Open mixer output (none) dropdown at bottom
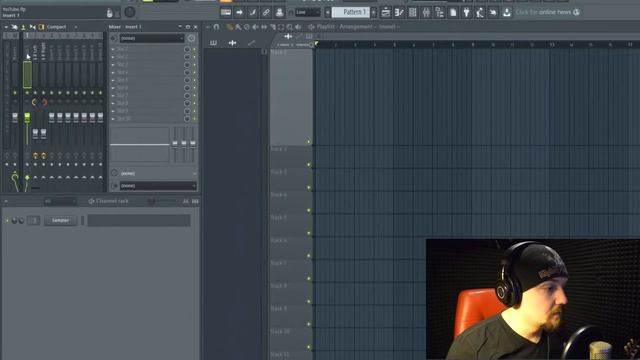The height and width of the screenshot is (360, 640). click(x=158, y=186)
